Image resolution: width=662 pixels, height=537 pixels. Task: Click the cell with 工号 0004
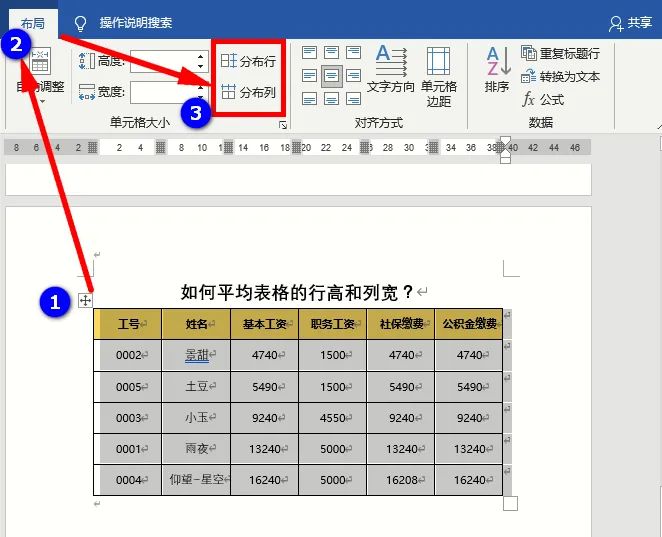128,480
